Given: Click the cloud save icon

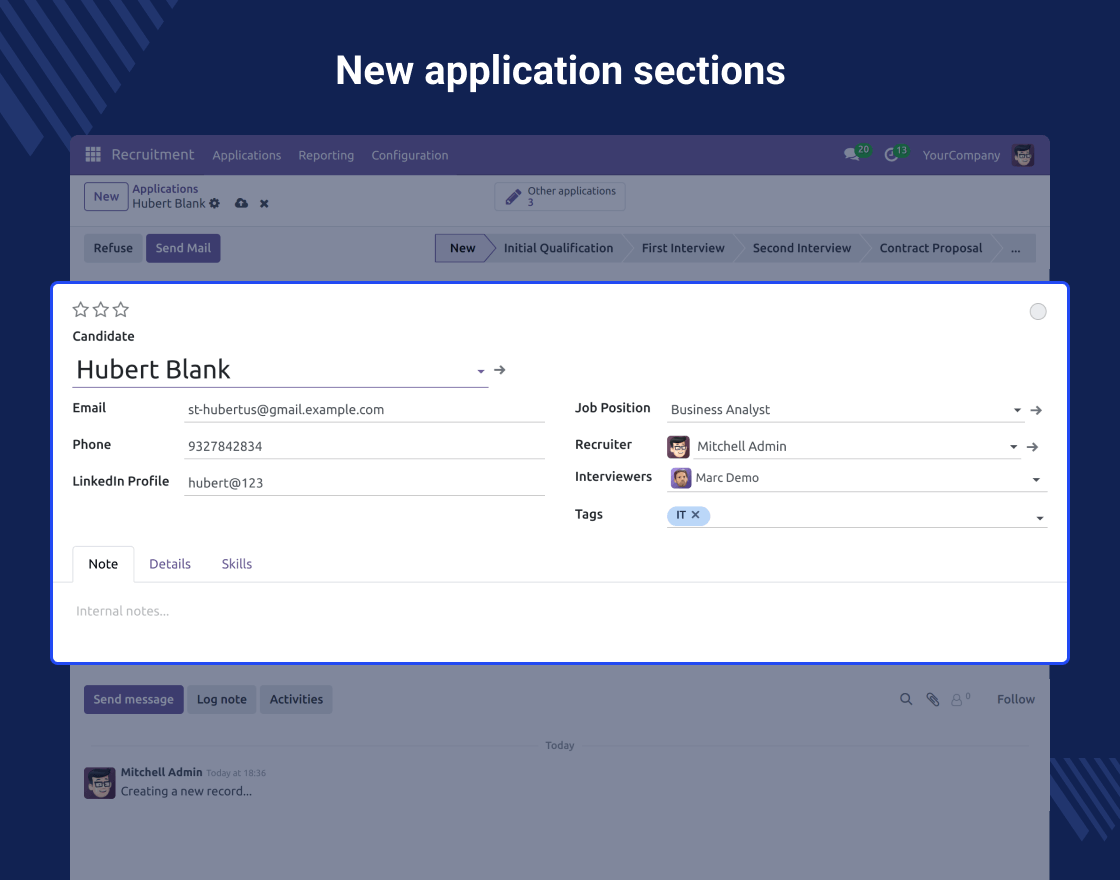Looking at the screenshot, I should point(241,204).
